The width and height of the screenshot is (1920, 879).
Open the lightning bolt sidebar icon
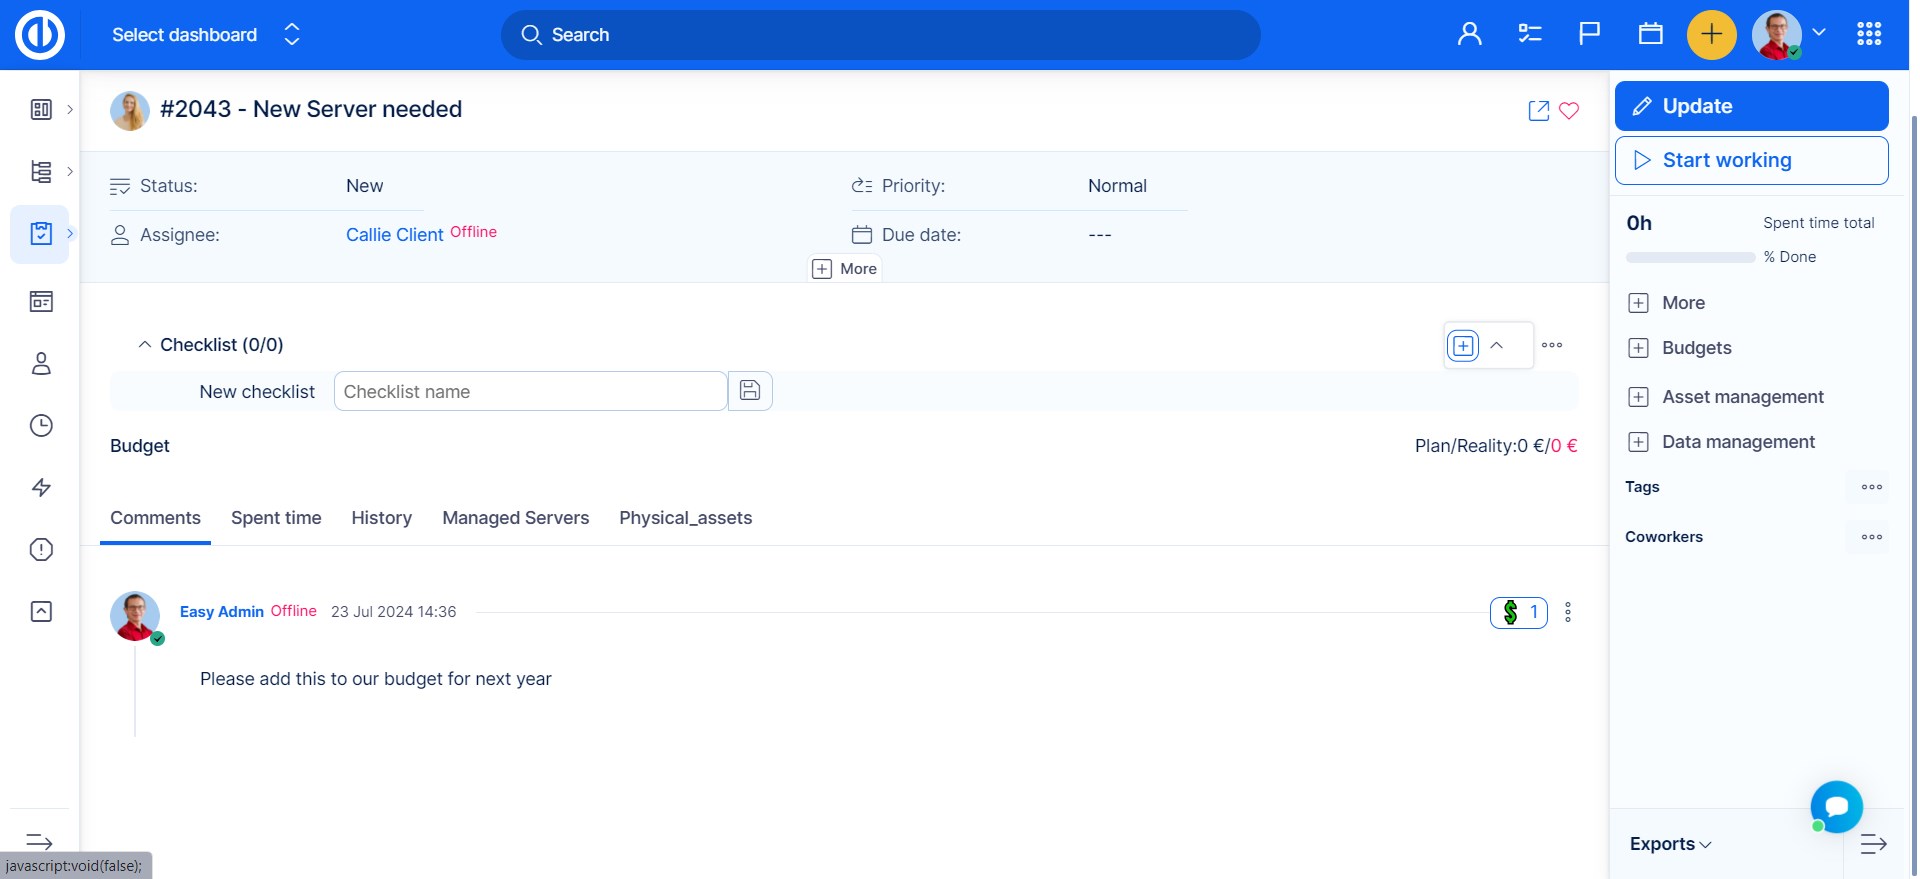(x=41, y=488)
